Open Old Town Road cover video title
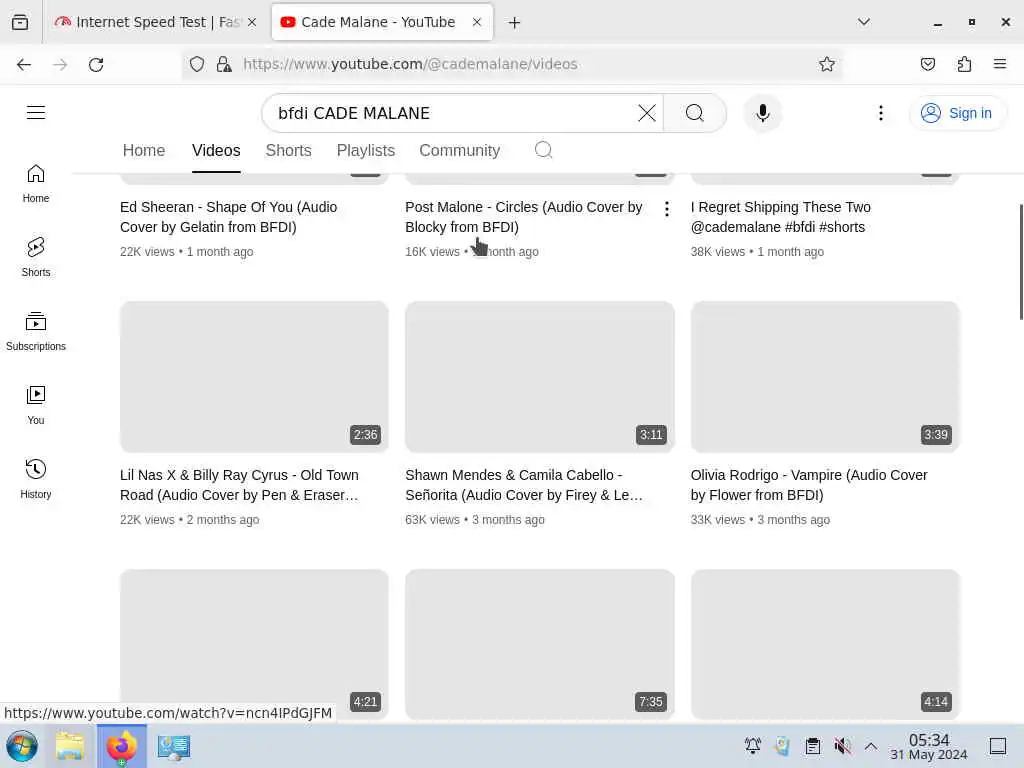 point(240,485)
